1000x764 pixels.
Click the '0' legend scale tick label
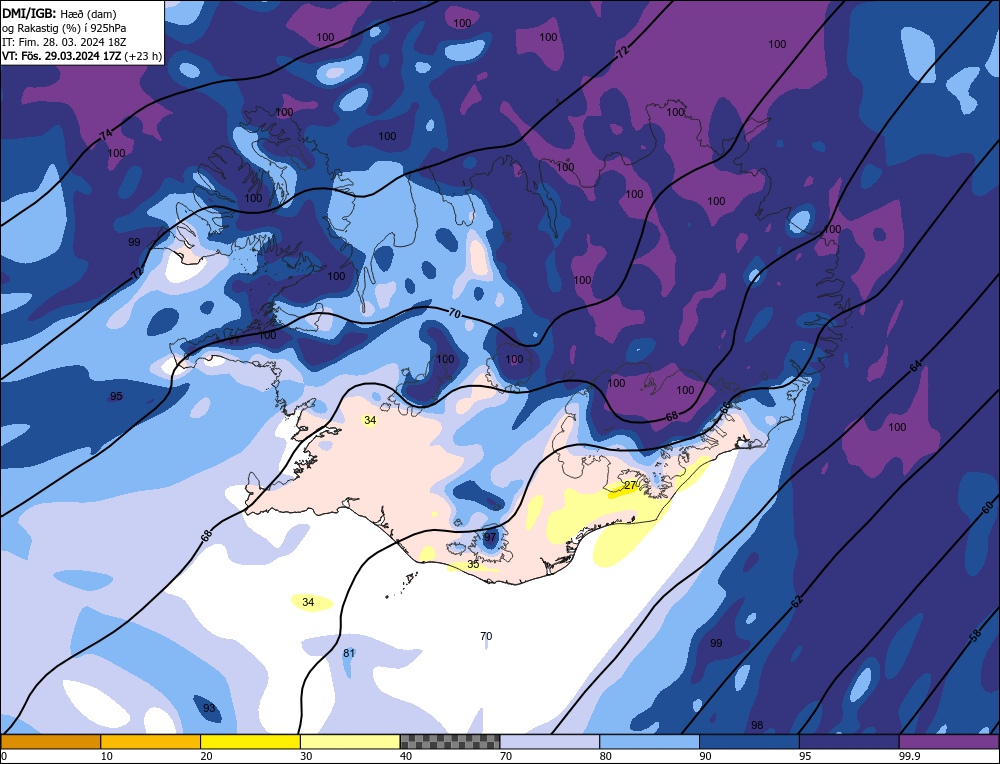click(x=4, y=756)
